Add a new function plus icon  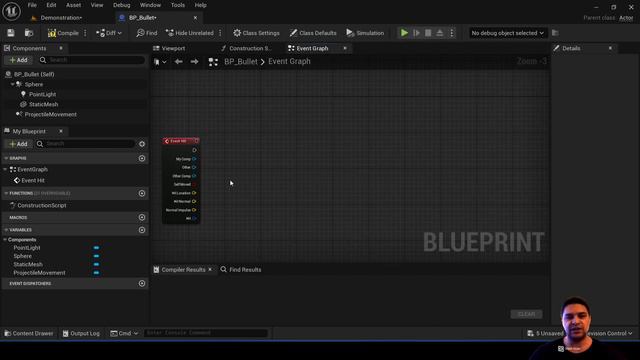pyautogui.click(x=142, y=193)
